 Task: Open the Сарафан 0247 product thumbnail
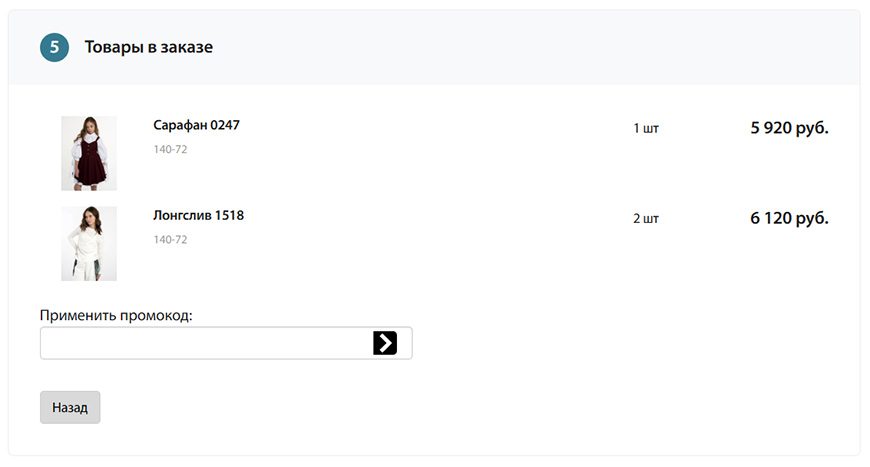pyautogui.click(x=89, y=153)
